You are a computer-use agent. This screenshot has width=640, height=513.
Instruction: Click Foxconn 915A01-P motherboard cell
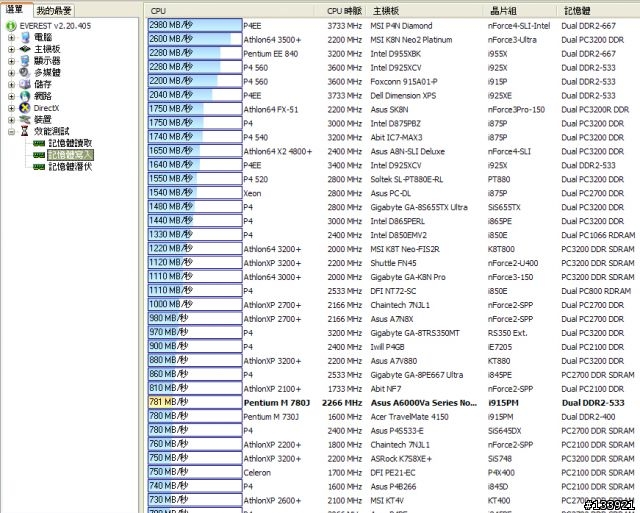point(404,82)
